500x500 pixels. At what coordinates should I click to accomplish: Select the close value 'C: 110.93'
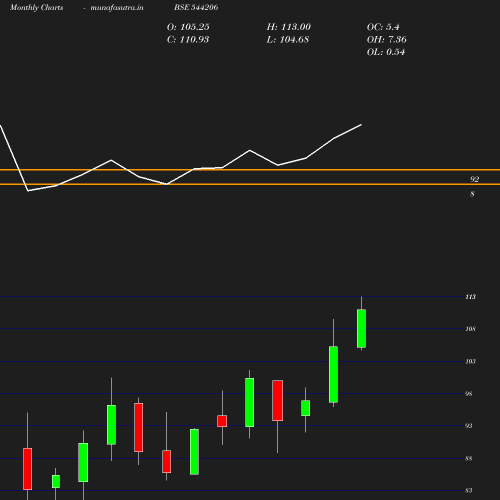tap(188, 40)
